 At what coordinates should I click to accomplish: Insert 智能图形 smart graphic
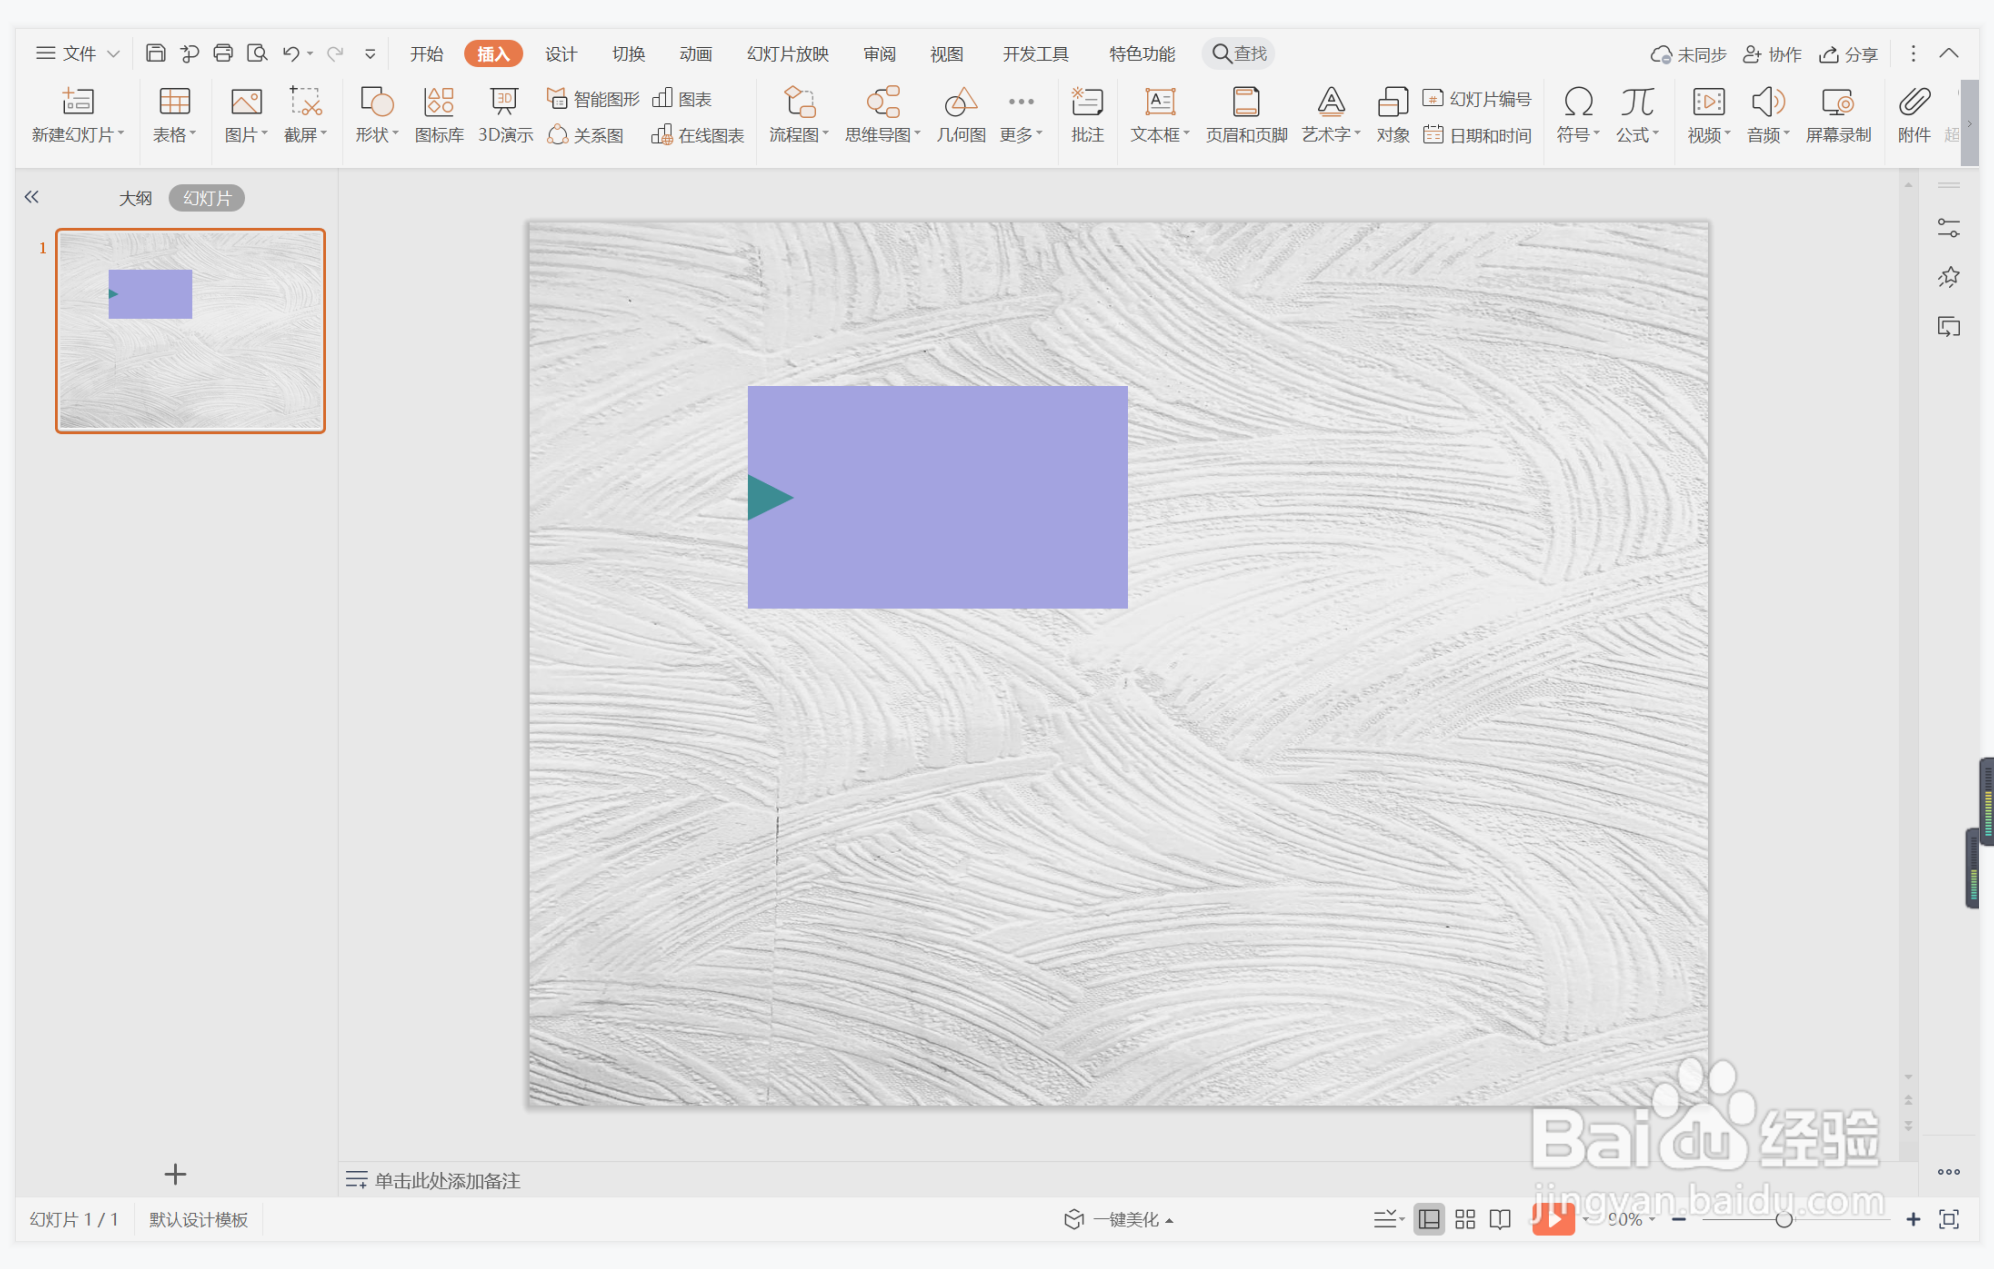(593, 98)
